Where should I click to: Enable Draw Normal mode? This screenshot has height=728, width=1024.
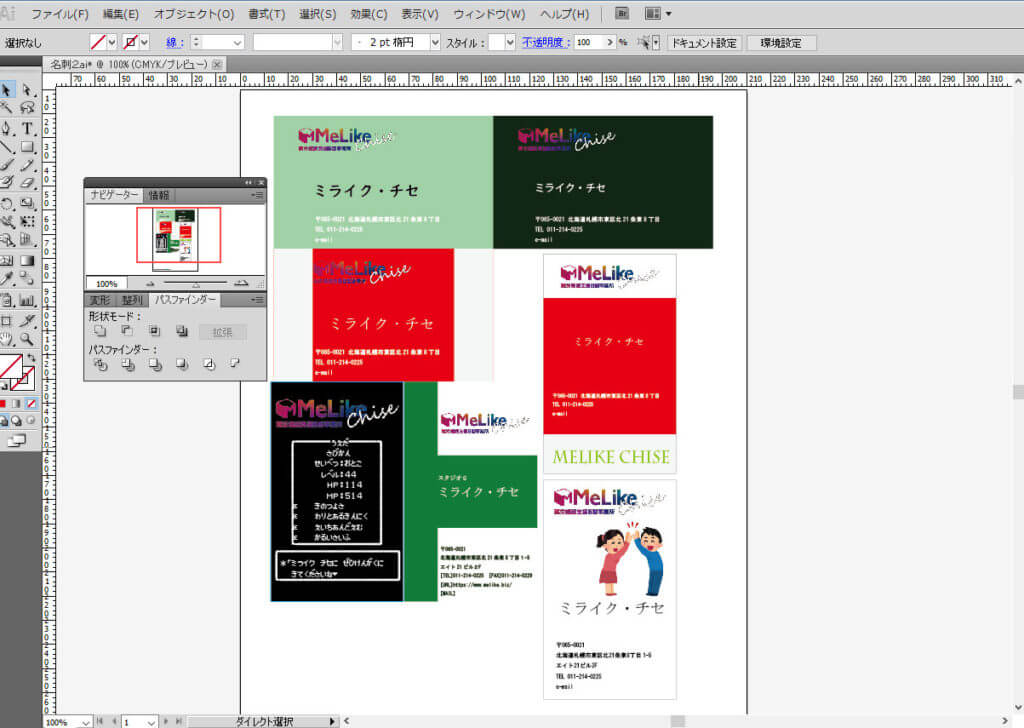click(3, 420)
